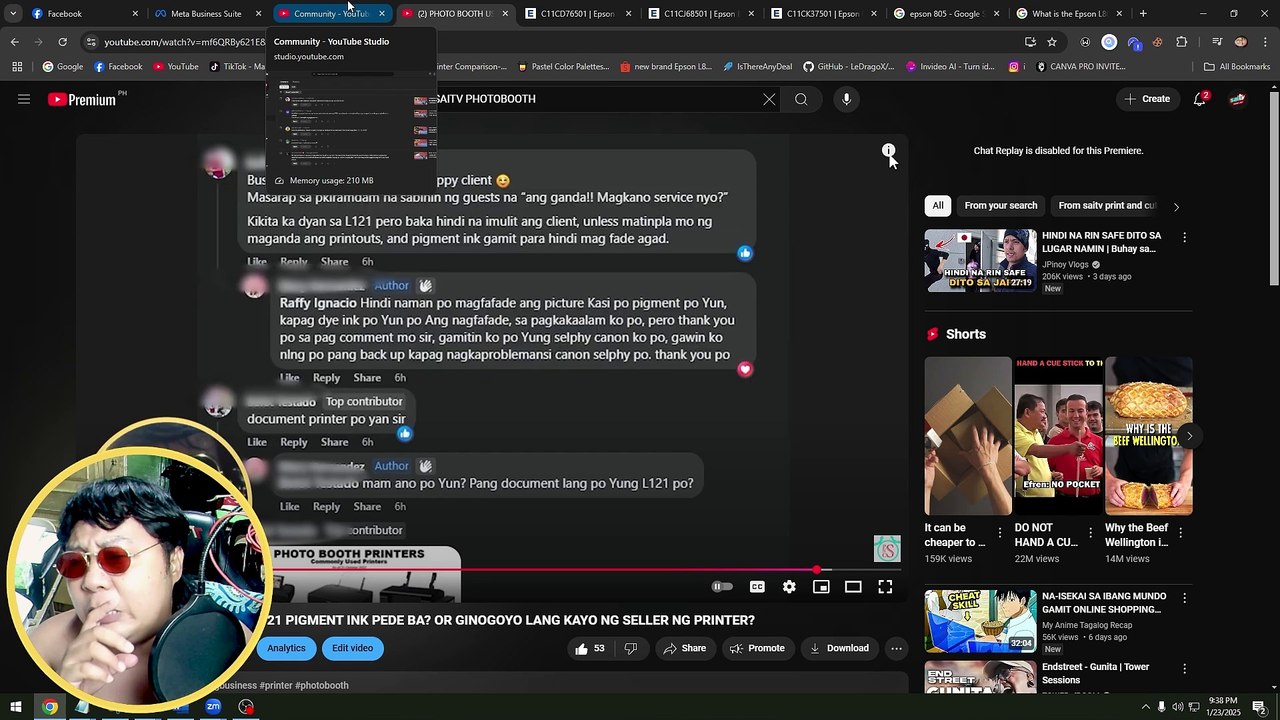Filter by From saitv print chip
Viewport: 1280px width, 720px height.
(x=1107, y=205)
